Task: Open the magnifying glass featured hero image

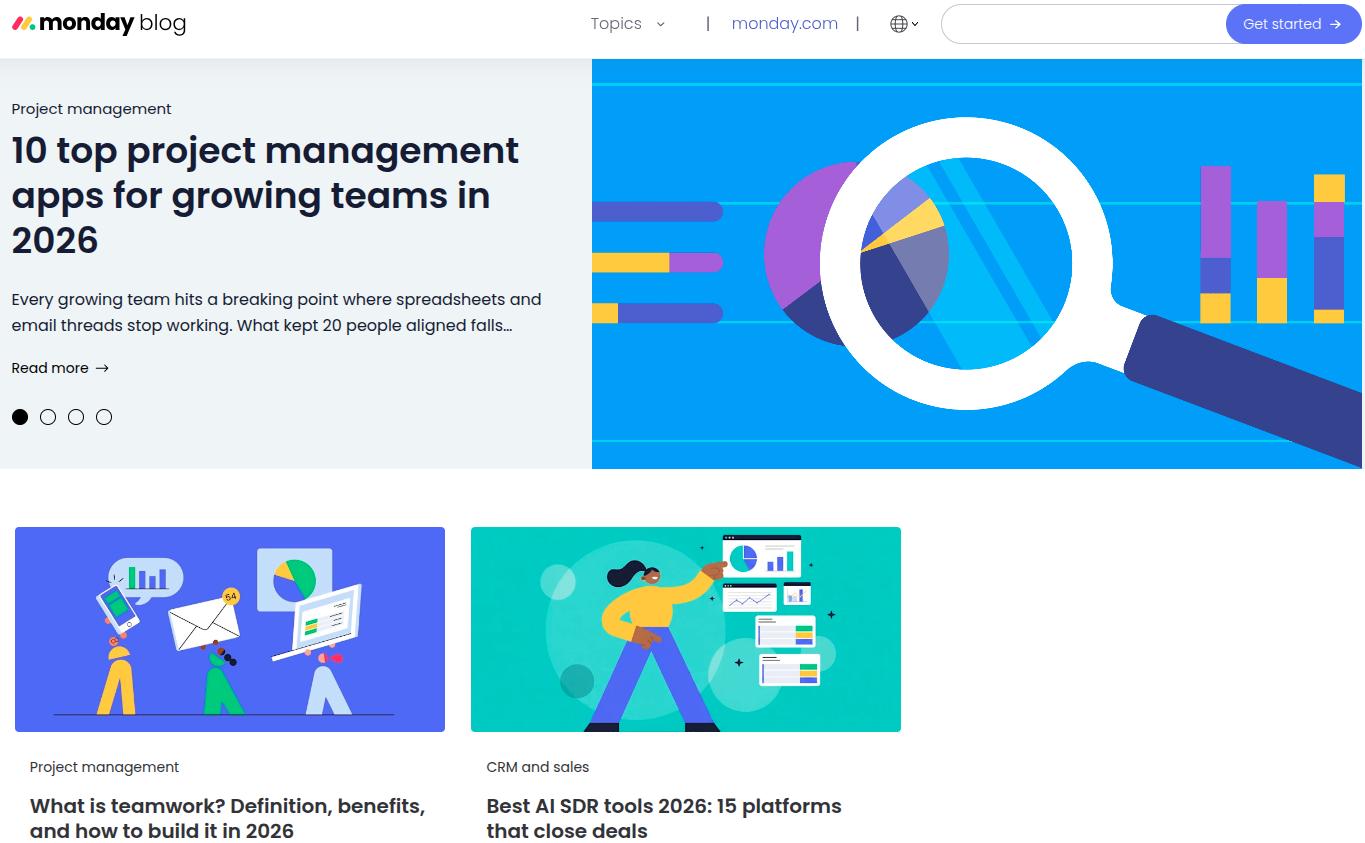Action: 977,264
